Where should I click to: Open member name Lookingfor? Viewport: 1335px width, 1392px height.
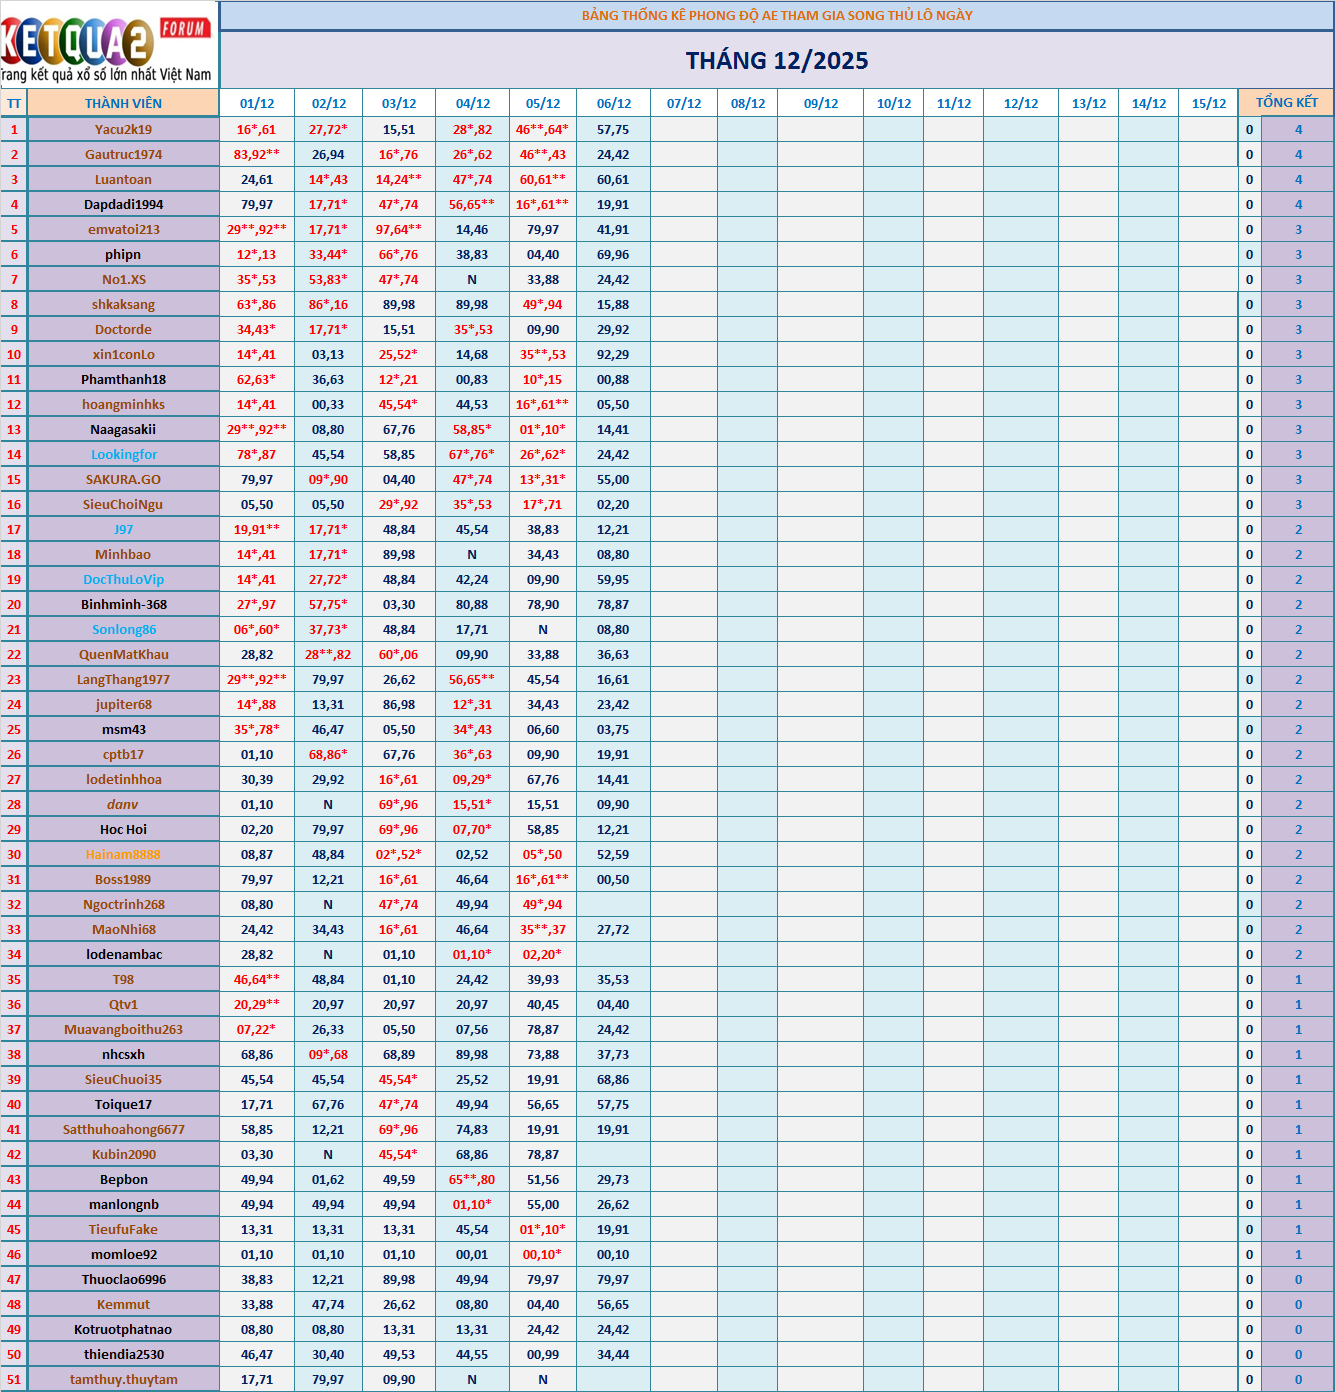[x=124, y=454]
